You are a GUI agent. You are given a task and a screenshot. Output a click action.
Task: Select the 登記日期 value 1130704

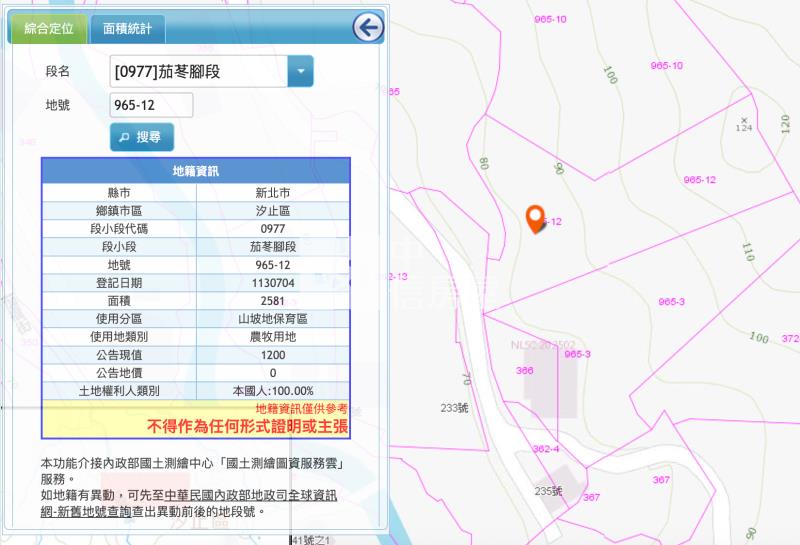click(273, 282)
